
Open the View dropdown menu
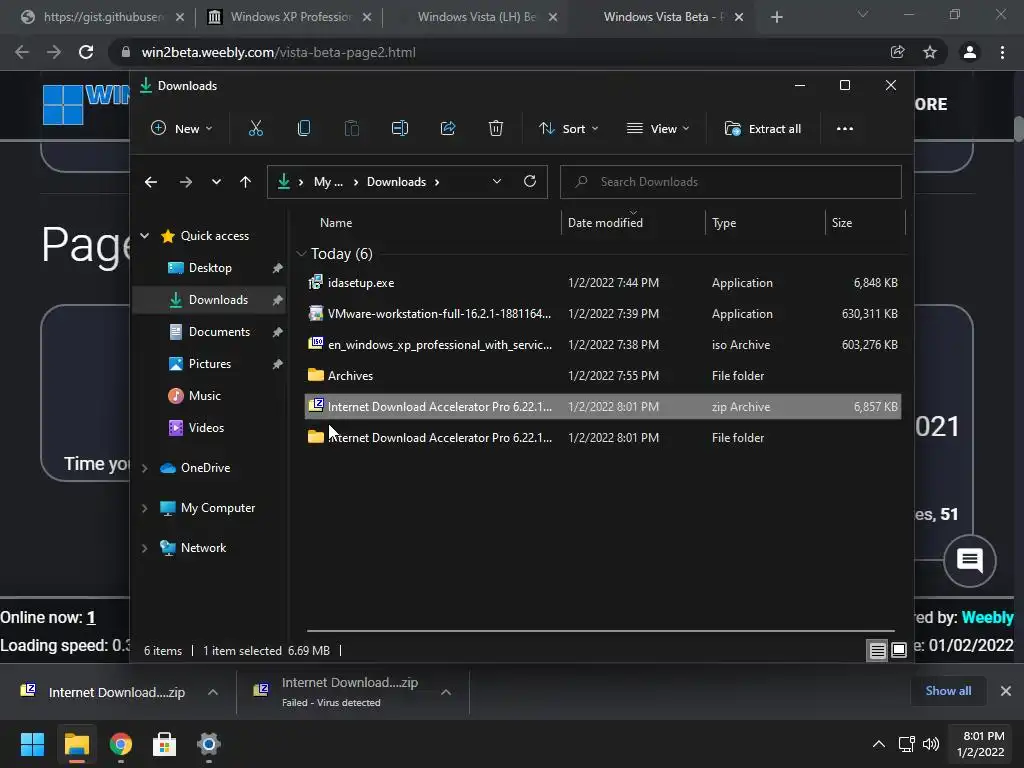pyautogui.click(x=658, y=129)
